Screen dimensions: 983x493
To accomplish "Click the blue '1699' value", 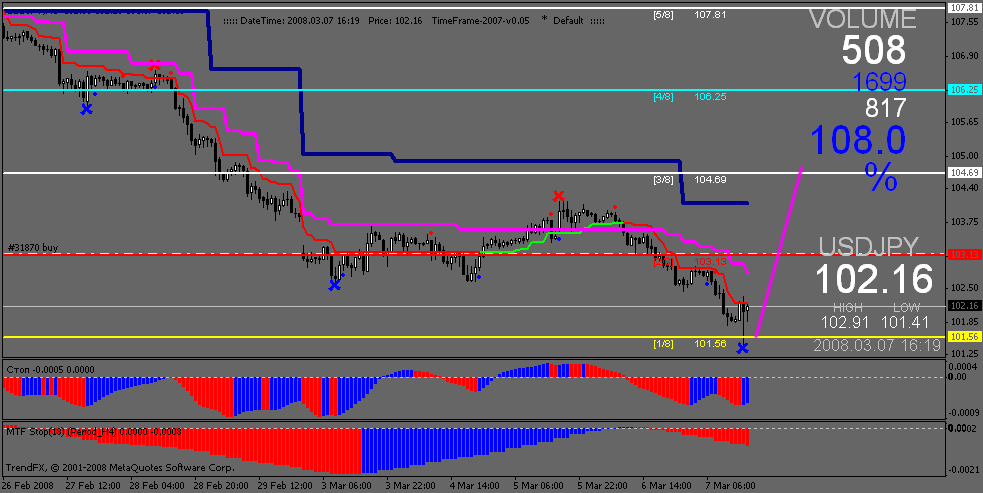I will pos(880,82).
